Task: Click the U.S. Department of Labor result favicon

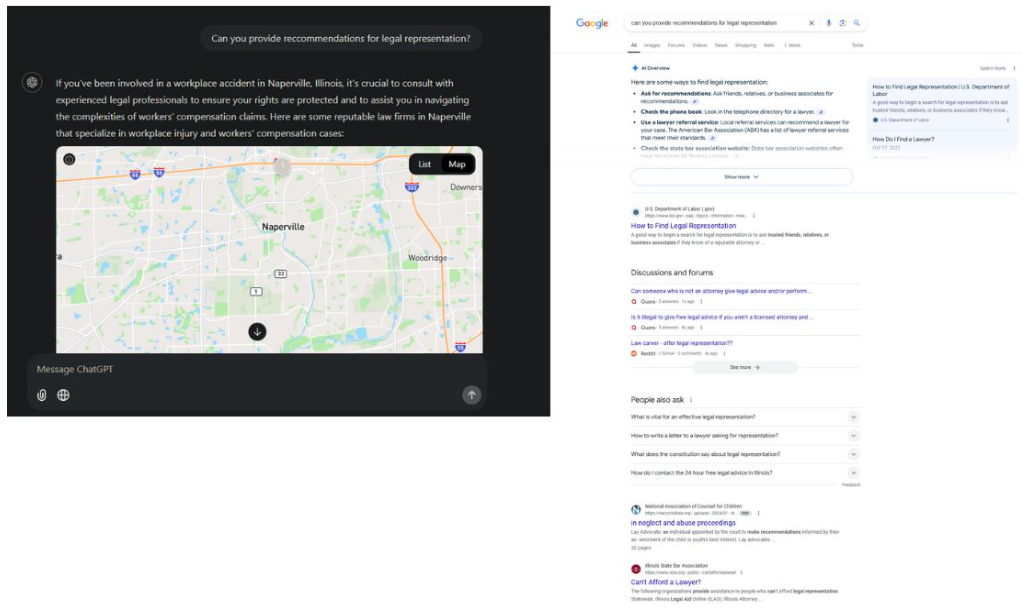Action: click(636, 212)
